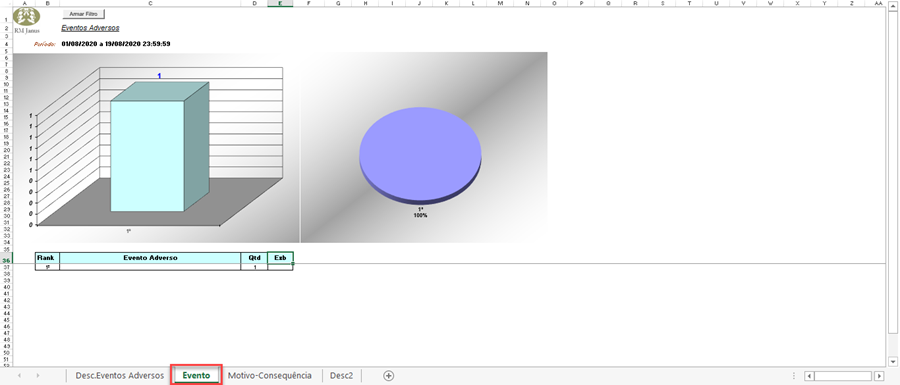Click the RM Janus logo image

click(26, 20)
